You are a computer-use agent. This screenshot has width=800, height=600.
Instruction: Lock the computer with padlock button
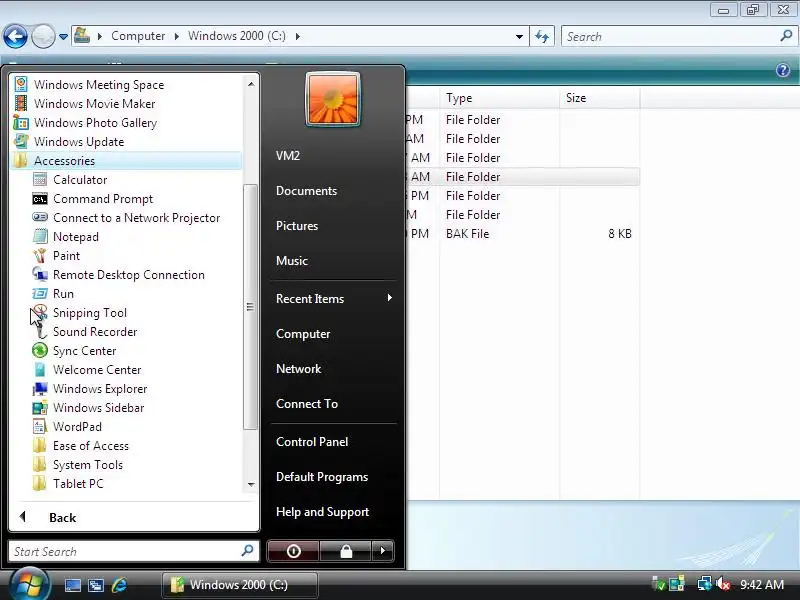tap(346, 551)
